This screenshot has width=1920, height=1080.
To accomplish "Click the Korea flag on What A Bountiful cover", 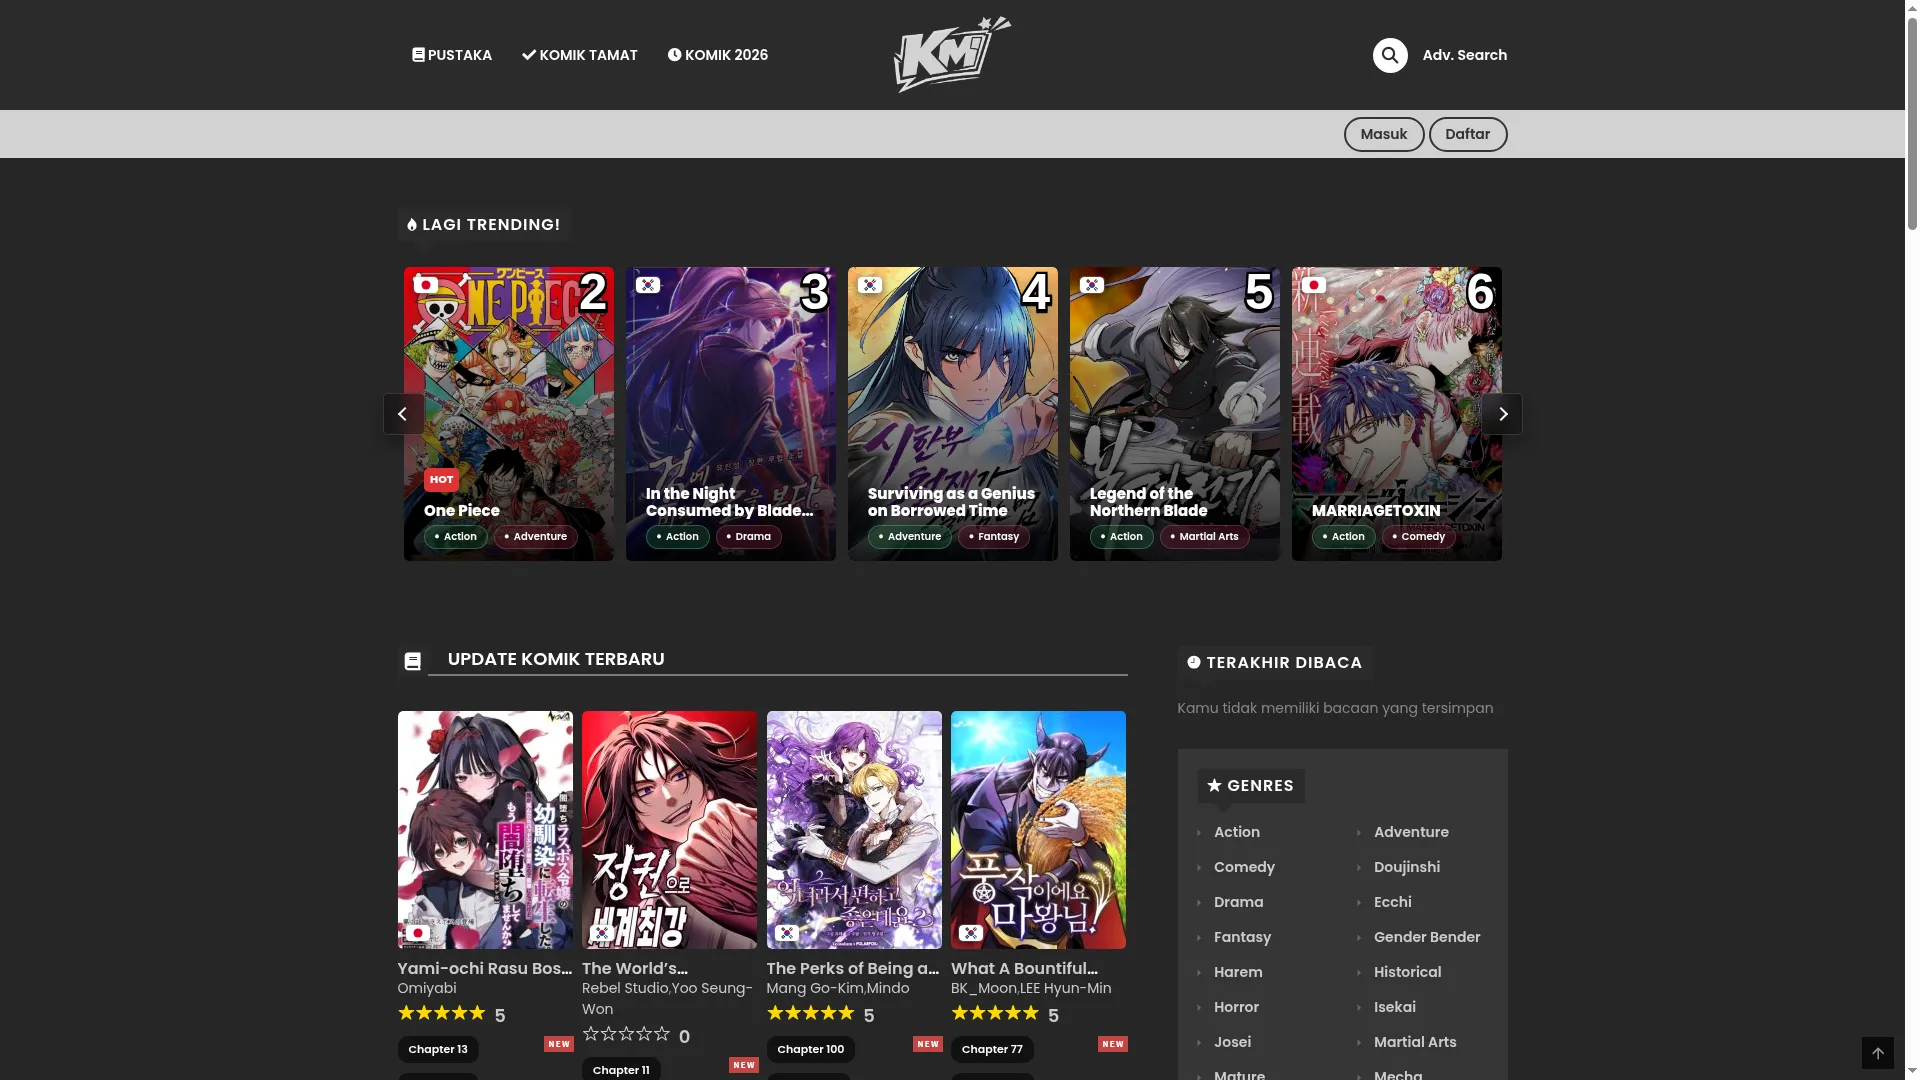I will (x=971, y=933).
